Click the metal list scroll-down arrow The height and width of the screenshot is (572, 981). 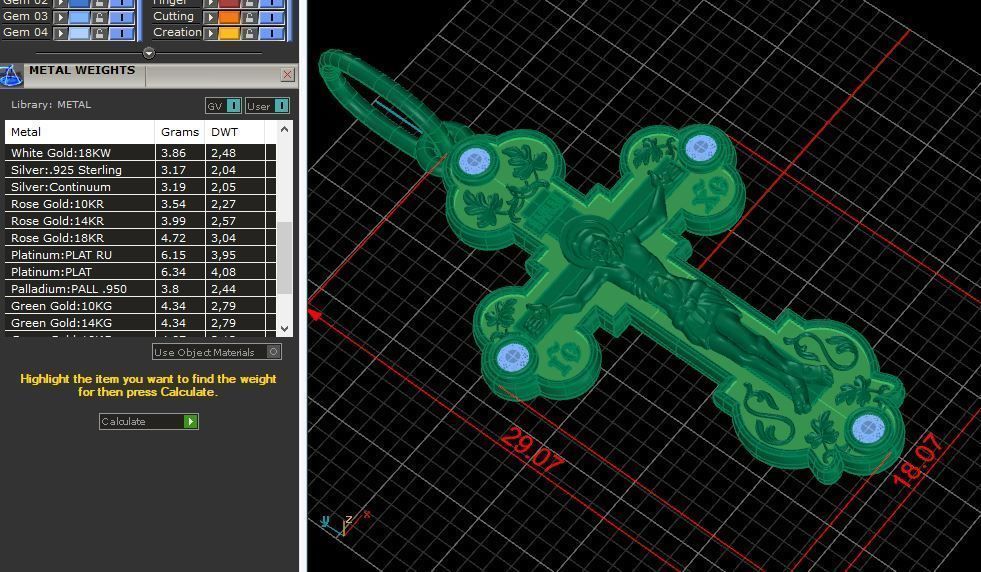click(285, 329)
